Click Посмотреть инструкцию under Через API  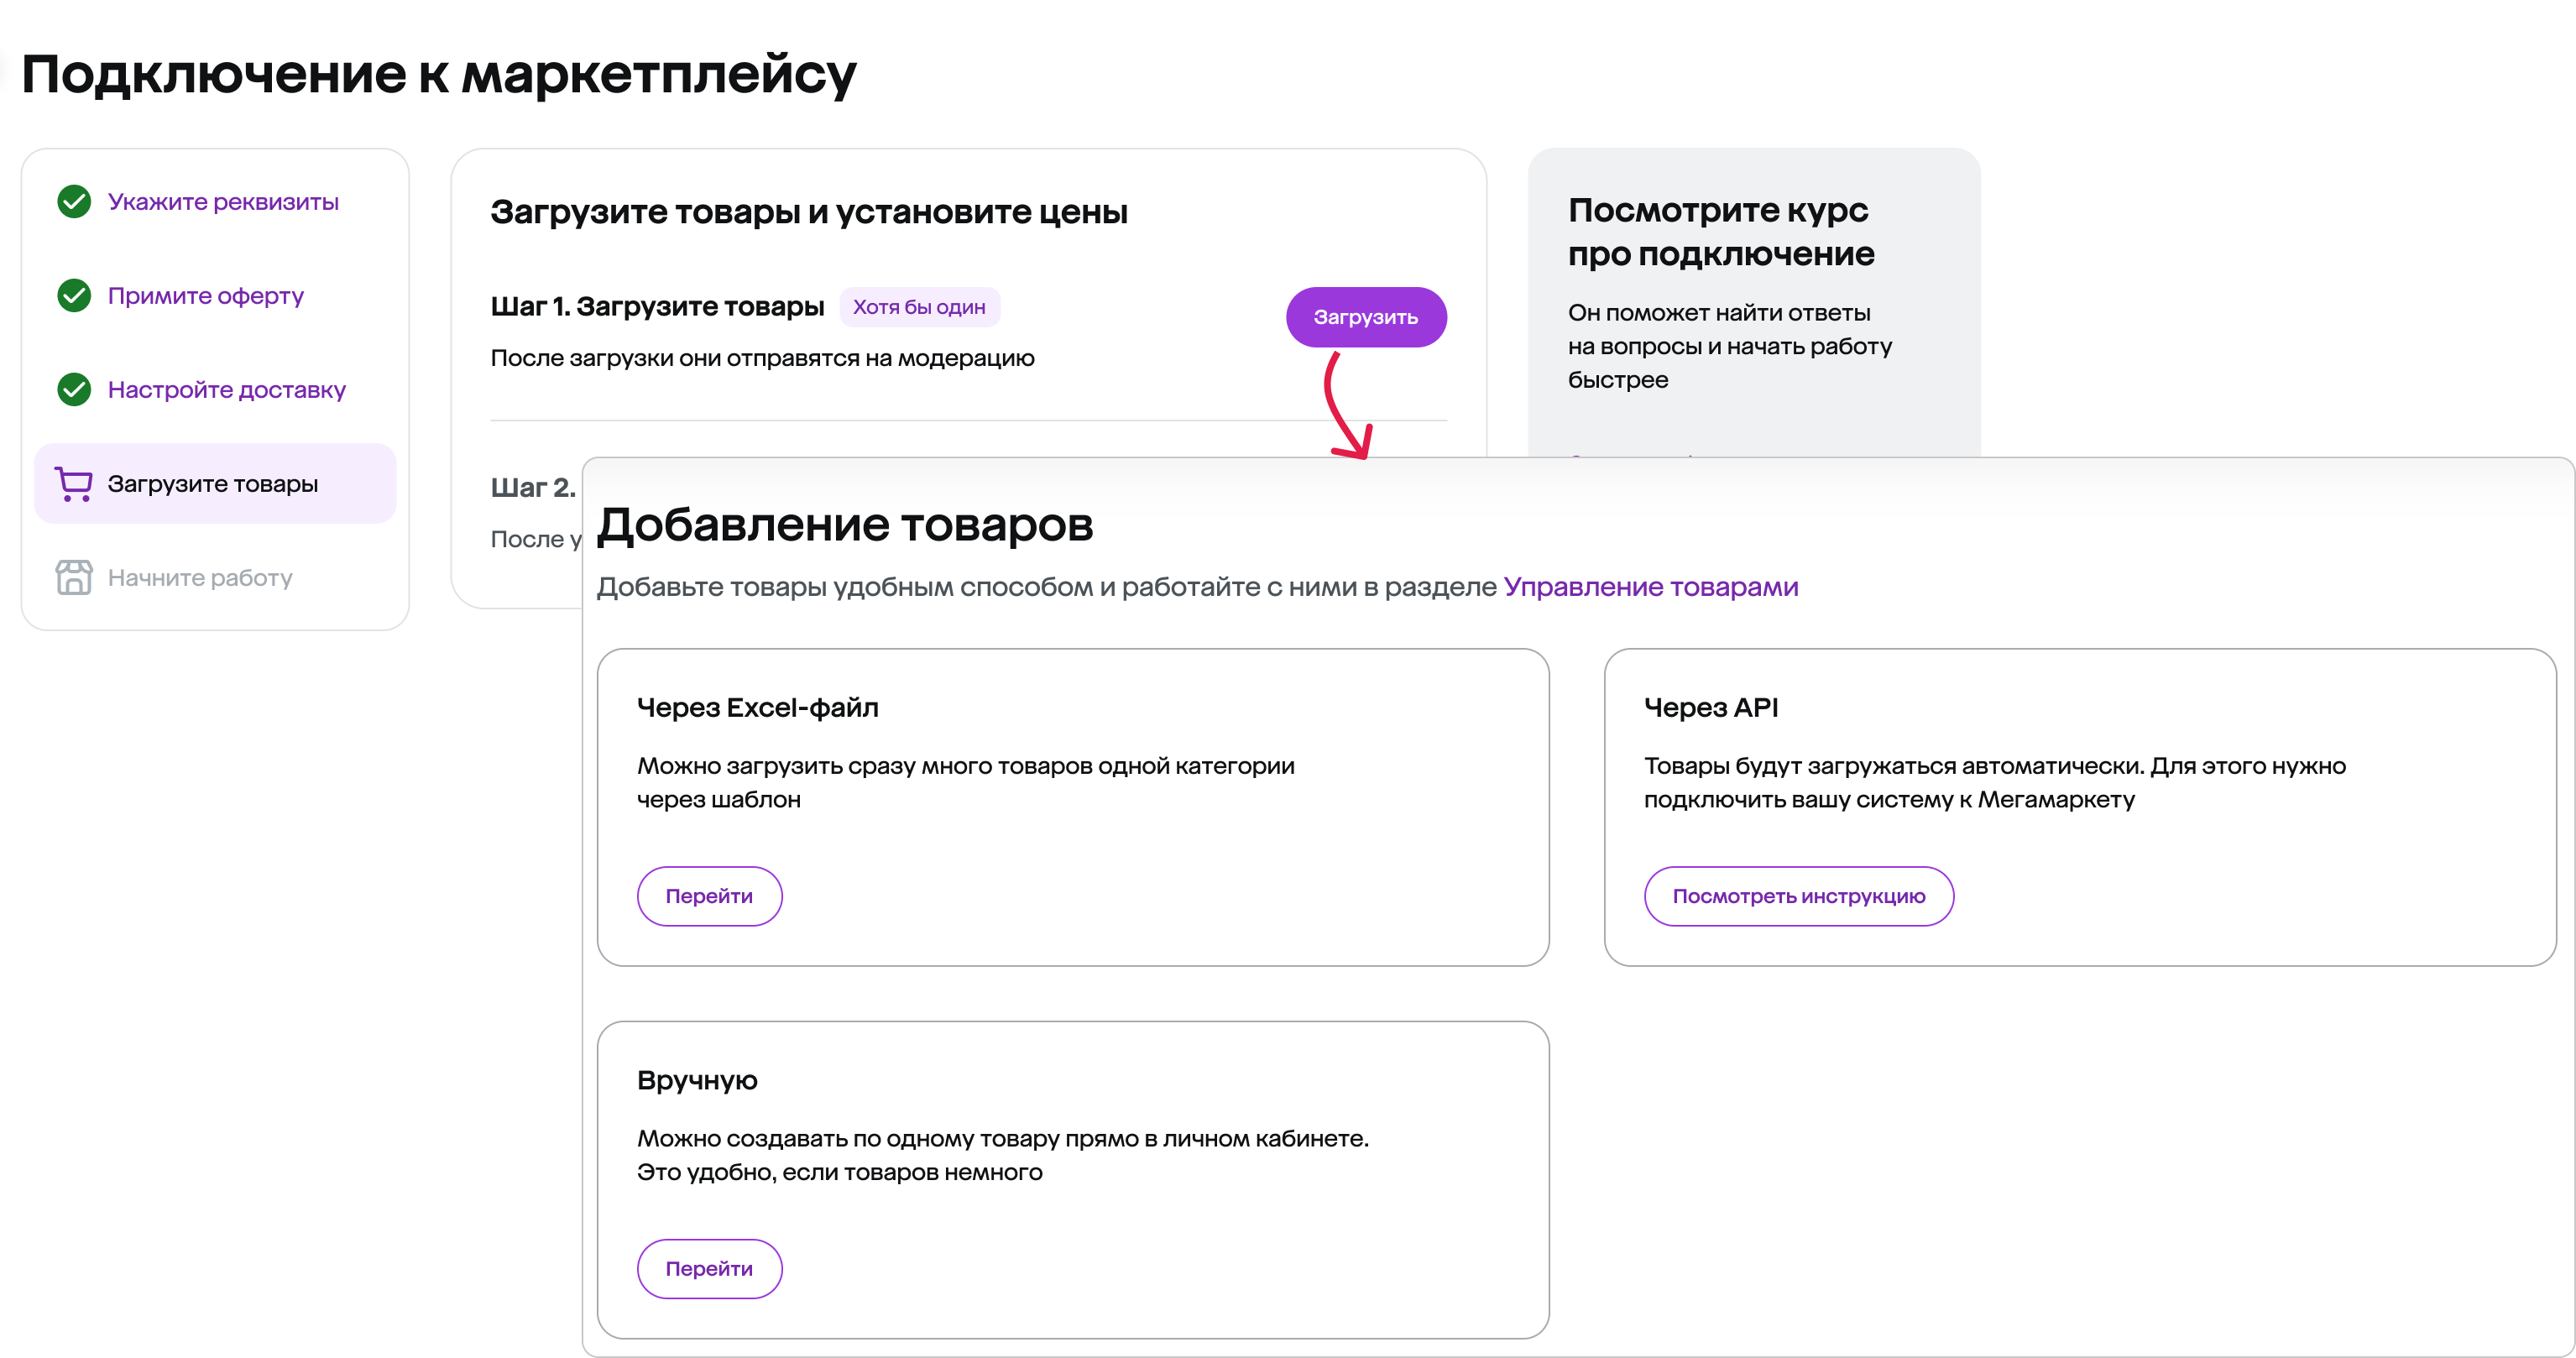(1799, 896)
